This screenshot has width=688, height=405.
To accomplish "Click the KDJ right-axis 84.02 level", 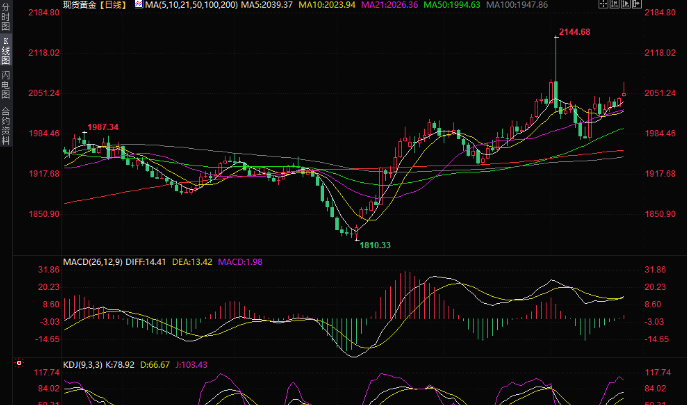I will point(655,389).
